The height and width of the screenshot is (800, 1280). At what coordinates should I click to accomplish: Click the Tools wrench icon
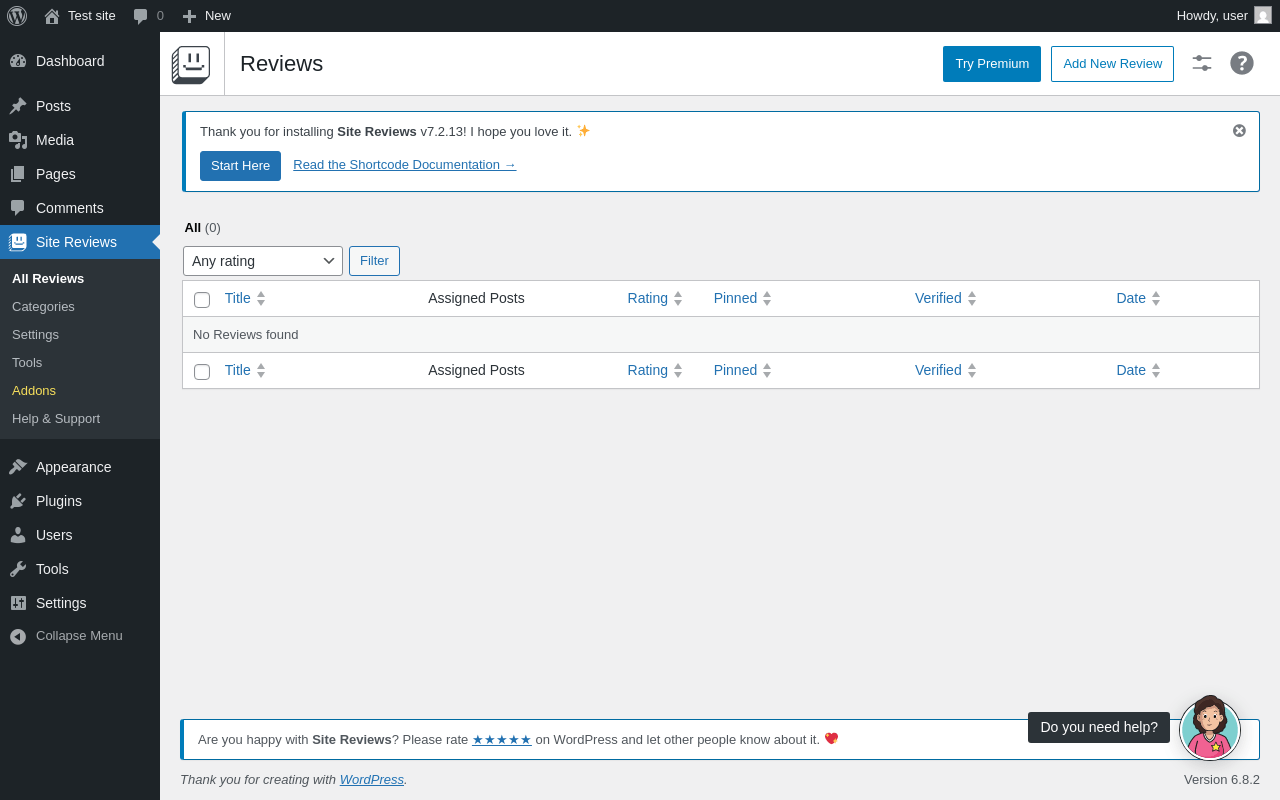tap(18, 569)
